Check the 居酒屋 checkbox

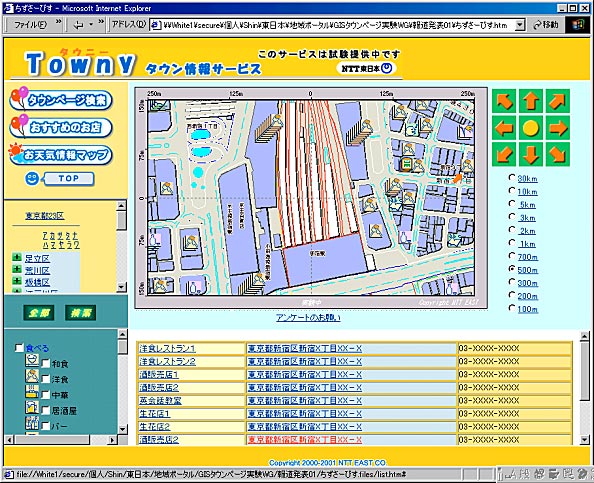[45, 411]
